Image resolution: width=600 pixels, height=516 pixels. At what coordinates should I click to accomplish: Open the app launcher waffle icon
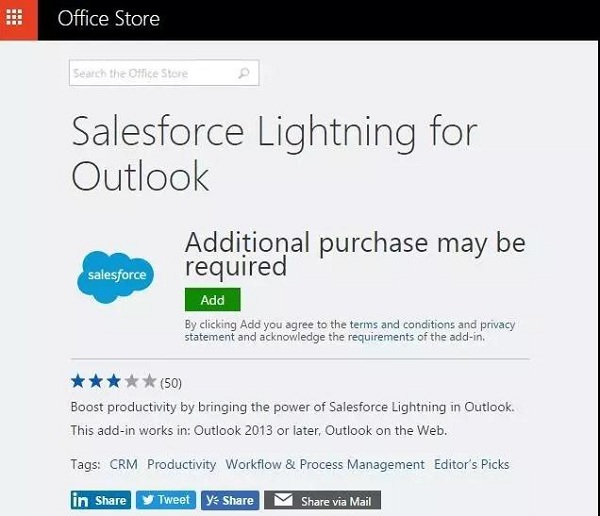coord(18,19)
